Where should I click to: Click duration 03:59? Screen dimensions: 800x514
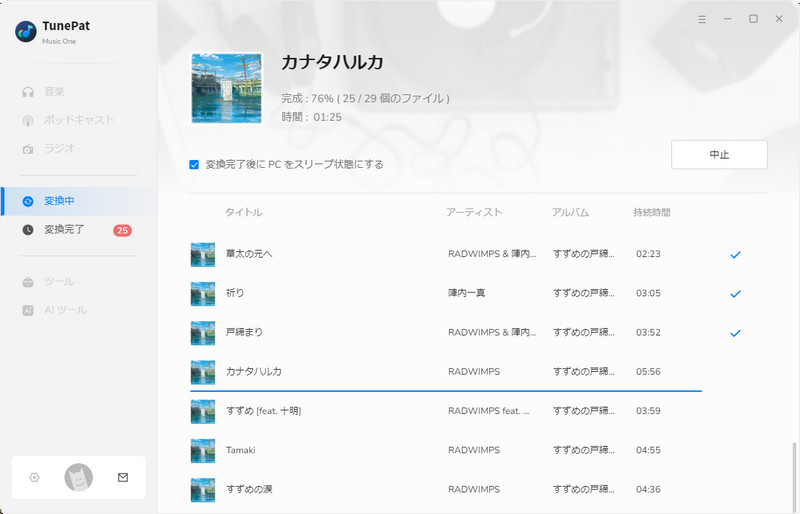(x=648, y=411)
